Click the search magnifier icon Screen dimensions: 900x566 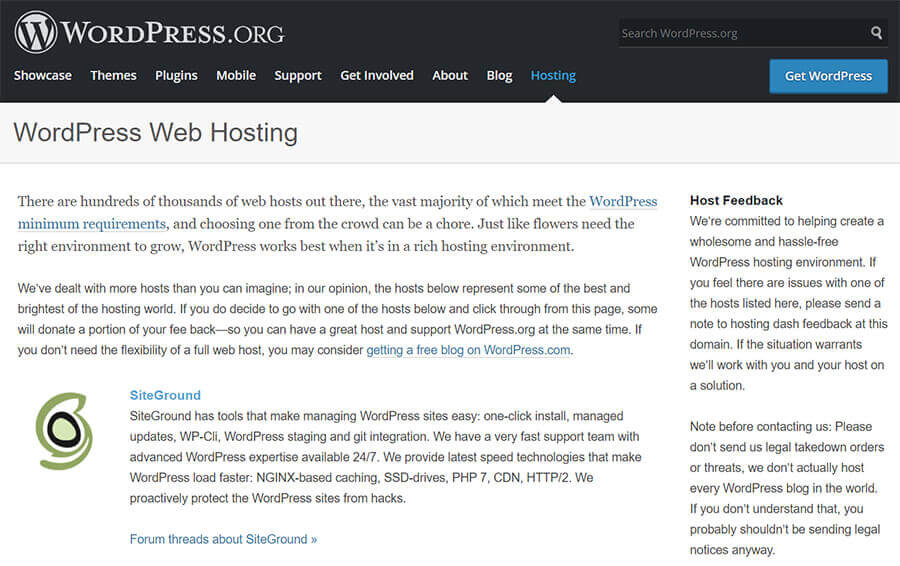(x=876, y=33)
